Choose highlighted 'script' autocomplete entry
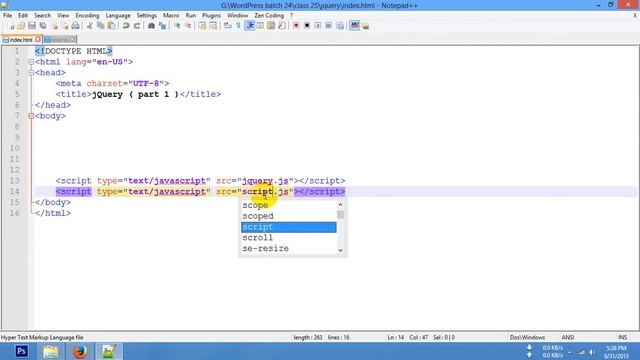This screenshot has height=360, width=640. (289, 227)
